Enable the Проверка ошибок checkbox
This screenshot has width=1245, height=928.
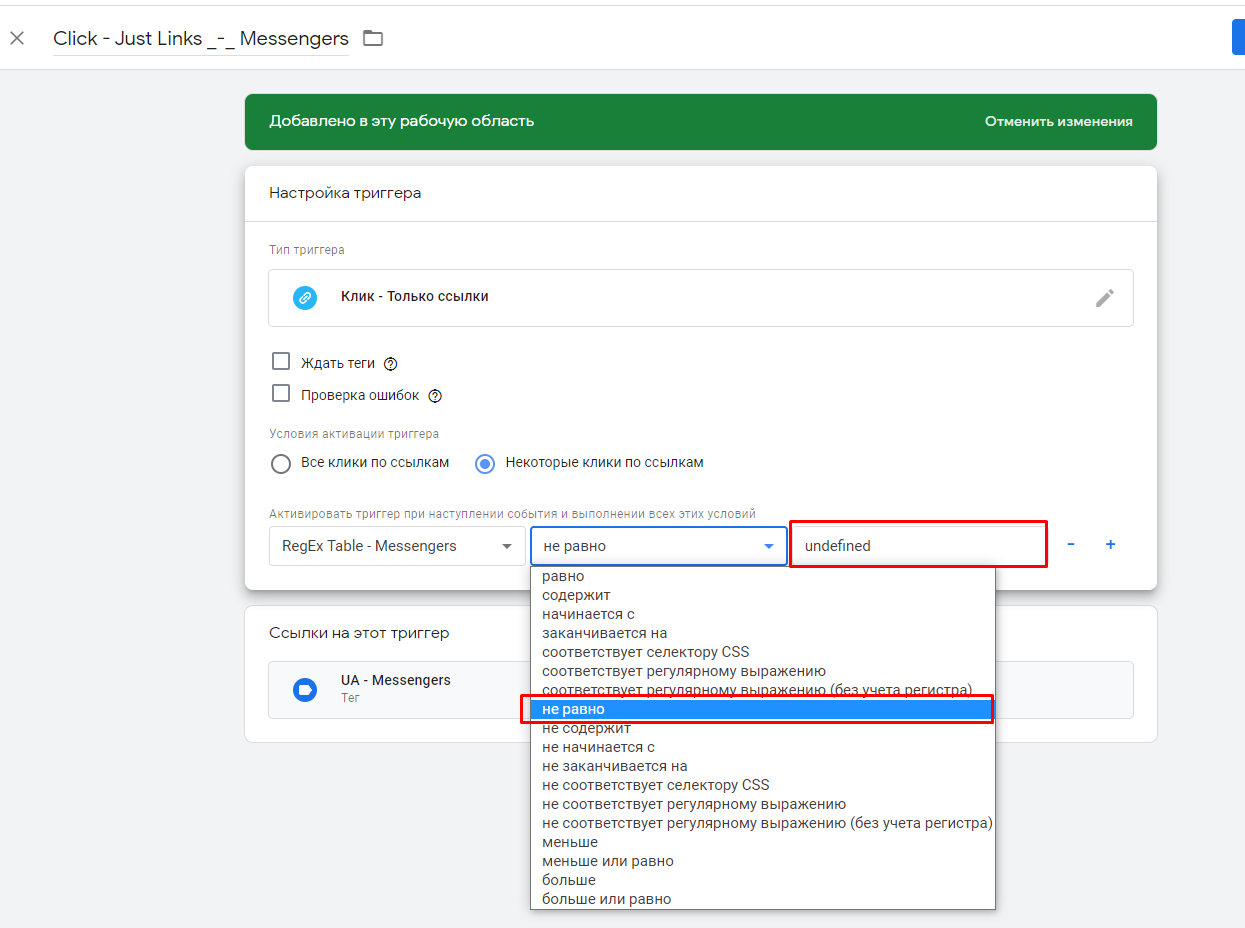click(x=281, y=394)
